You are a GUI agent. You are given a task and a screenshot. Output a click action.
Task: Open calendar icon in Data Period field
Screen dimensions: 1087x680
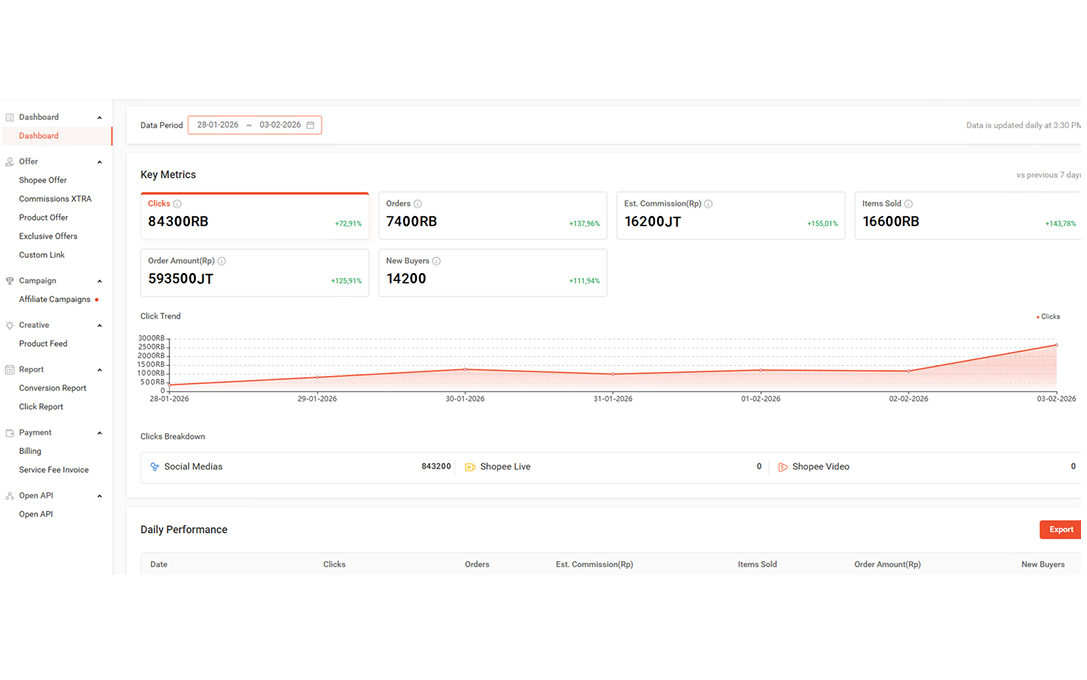(310, 126)
